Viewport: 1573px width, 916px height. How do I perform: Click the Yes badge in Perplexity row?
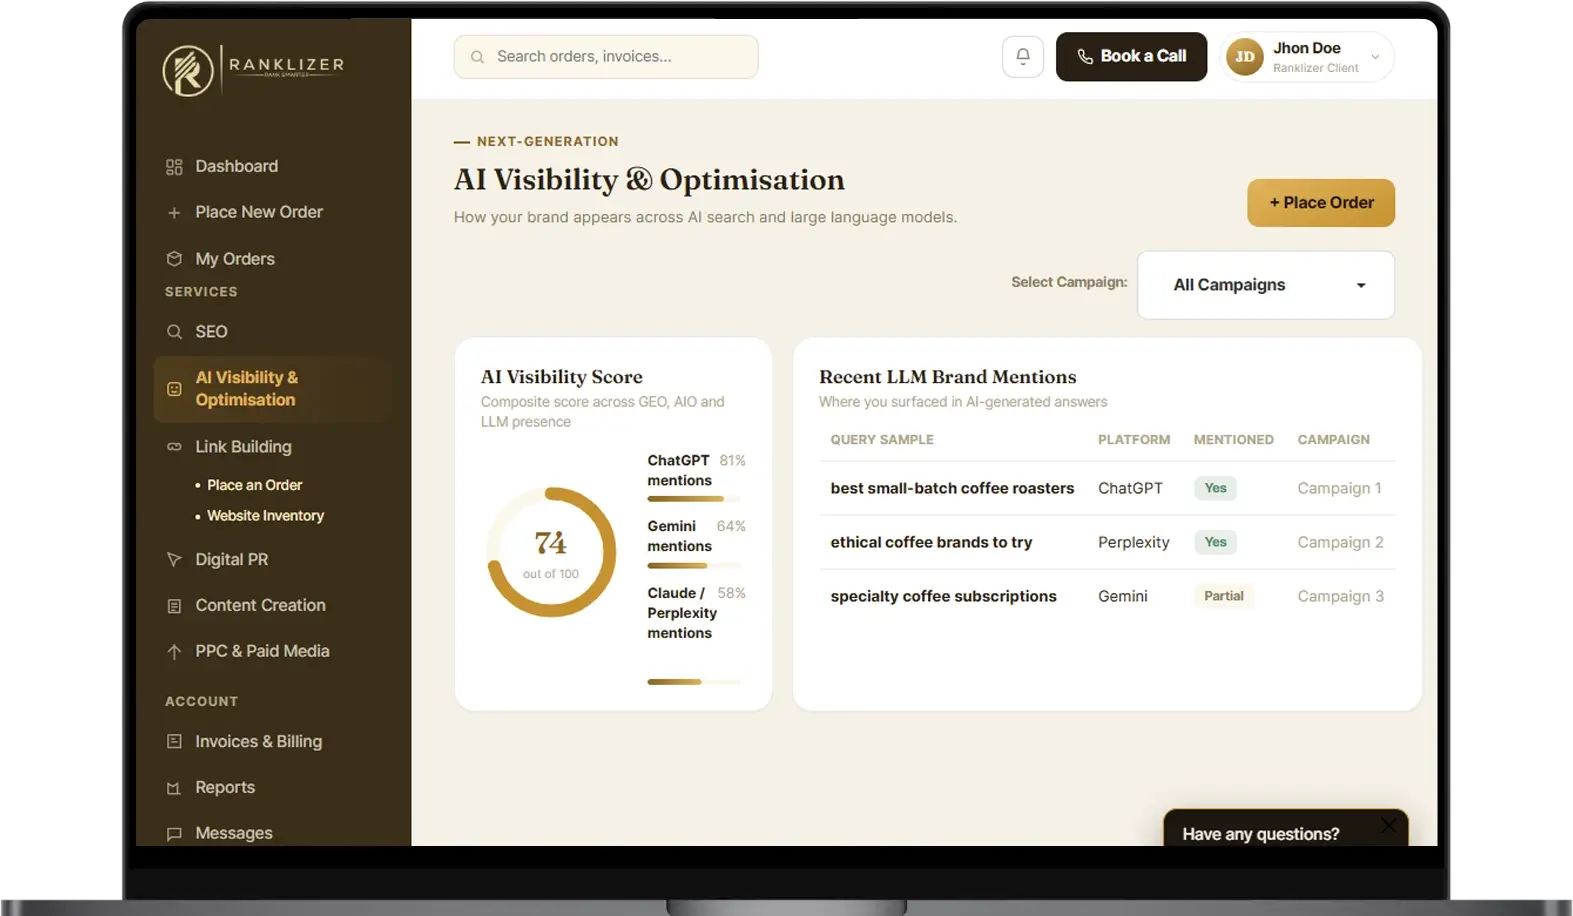(1215, 543)
